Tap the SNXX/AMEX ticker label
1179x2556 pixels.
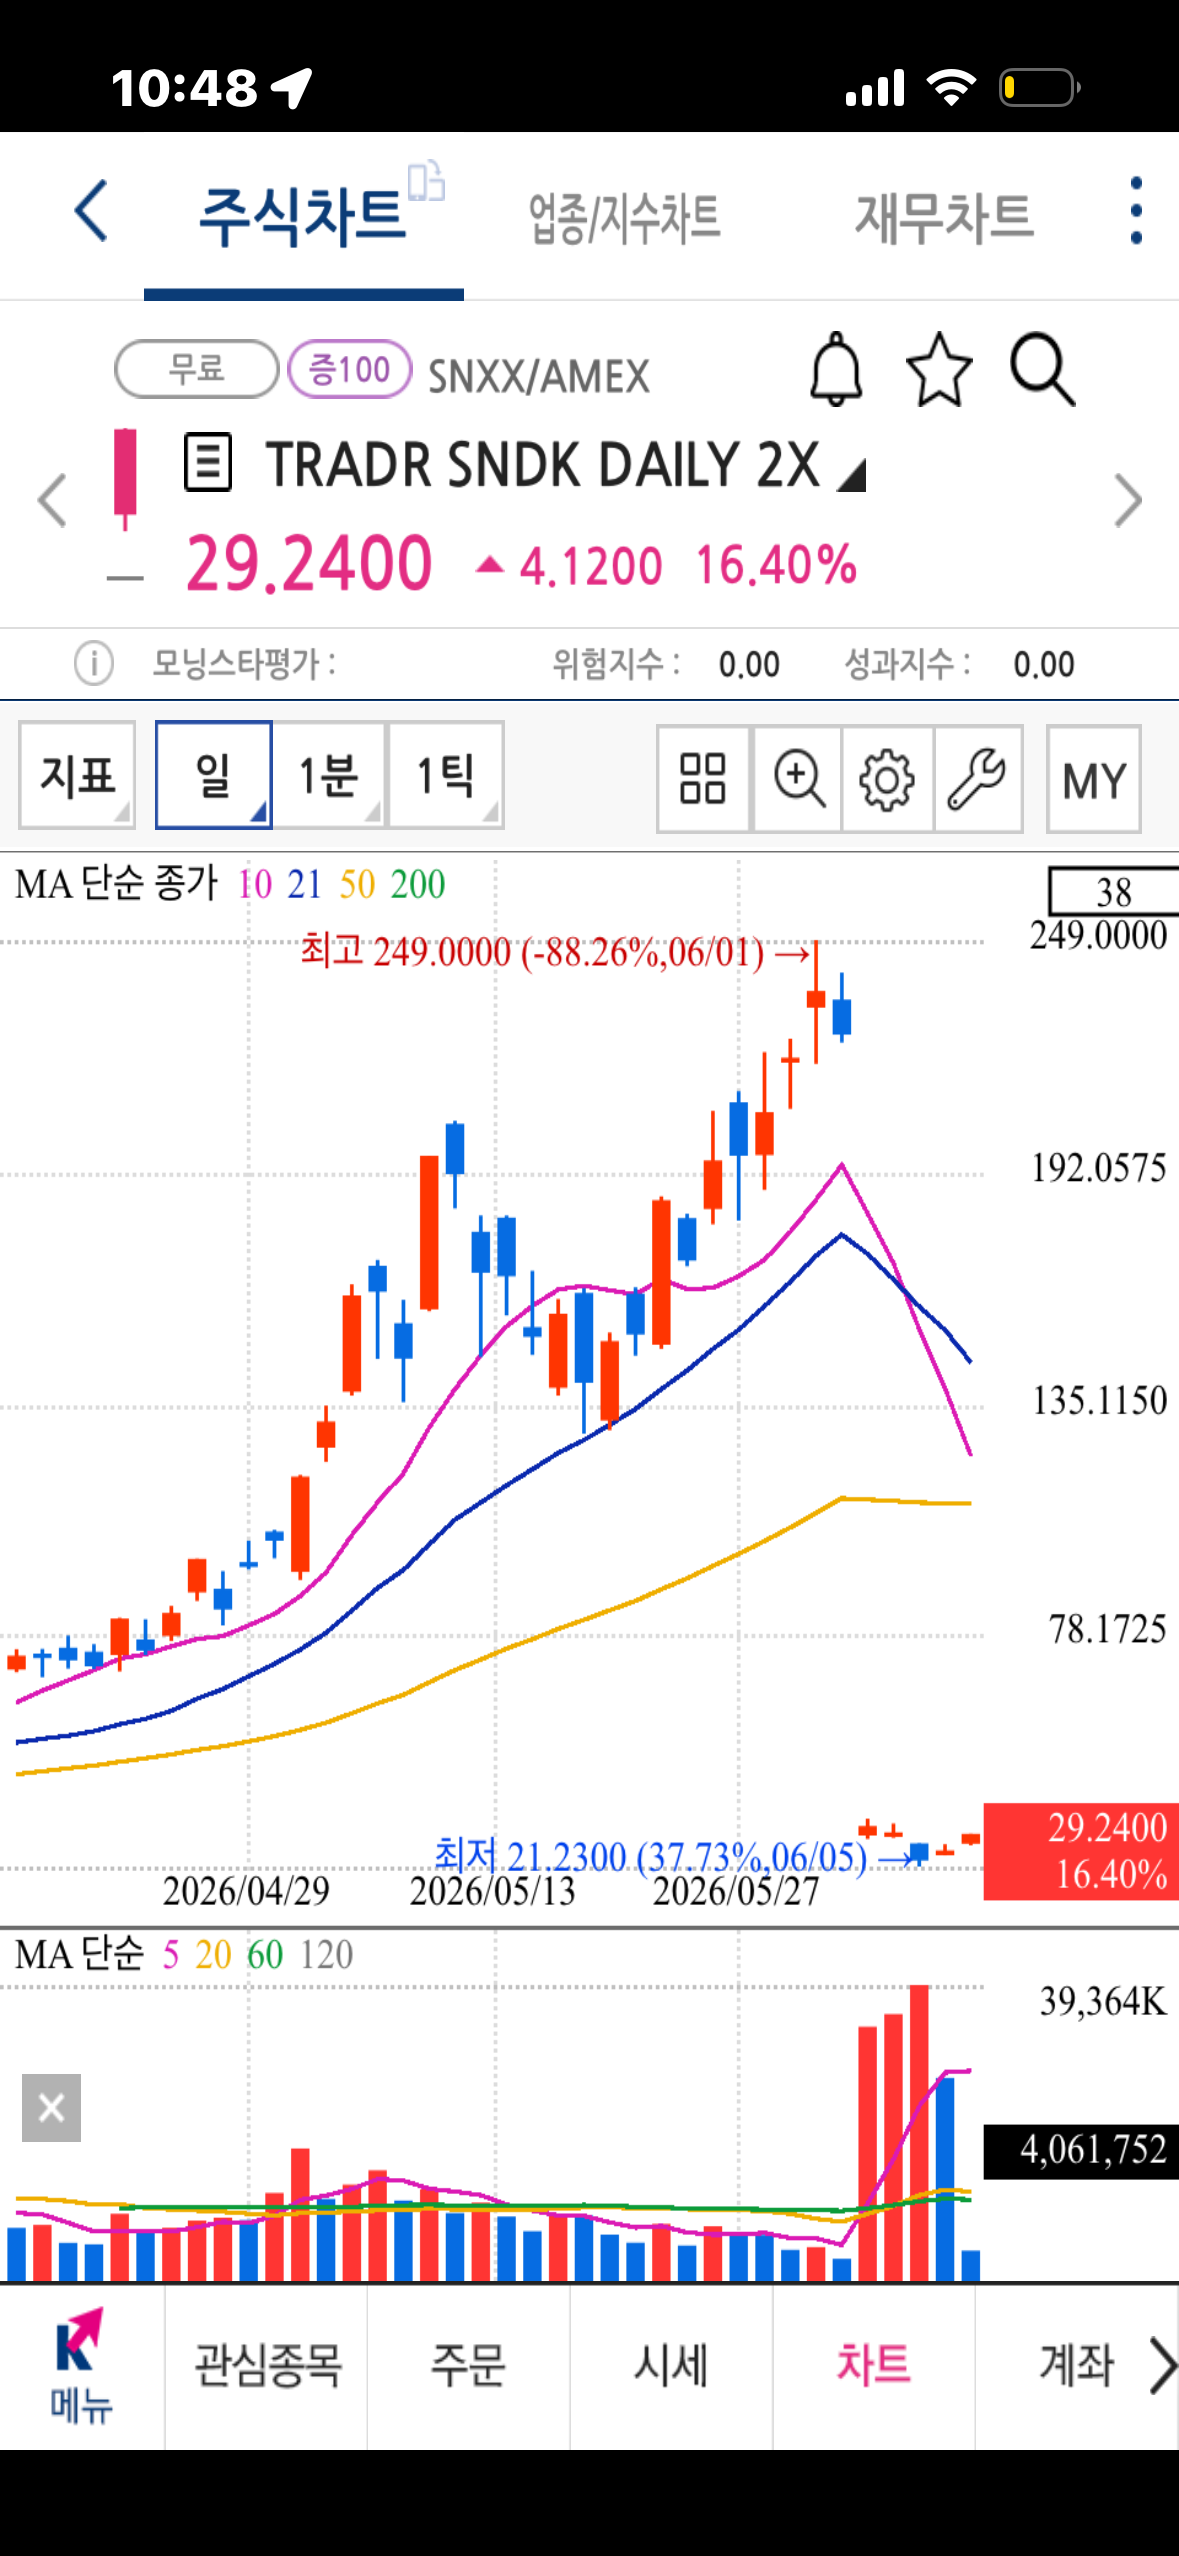tap(539, 377)
